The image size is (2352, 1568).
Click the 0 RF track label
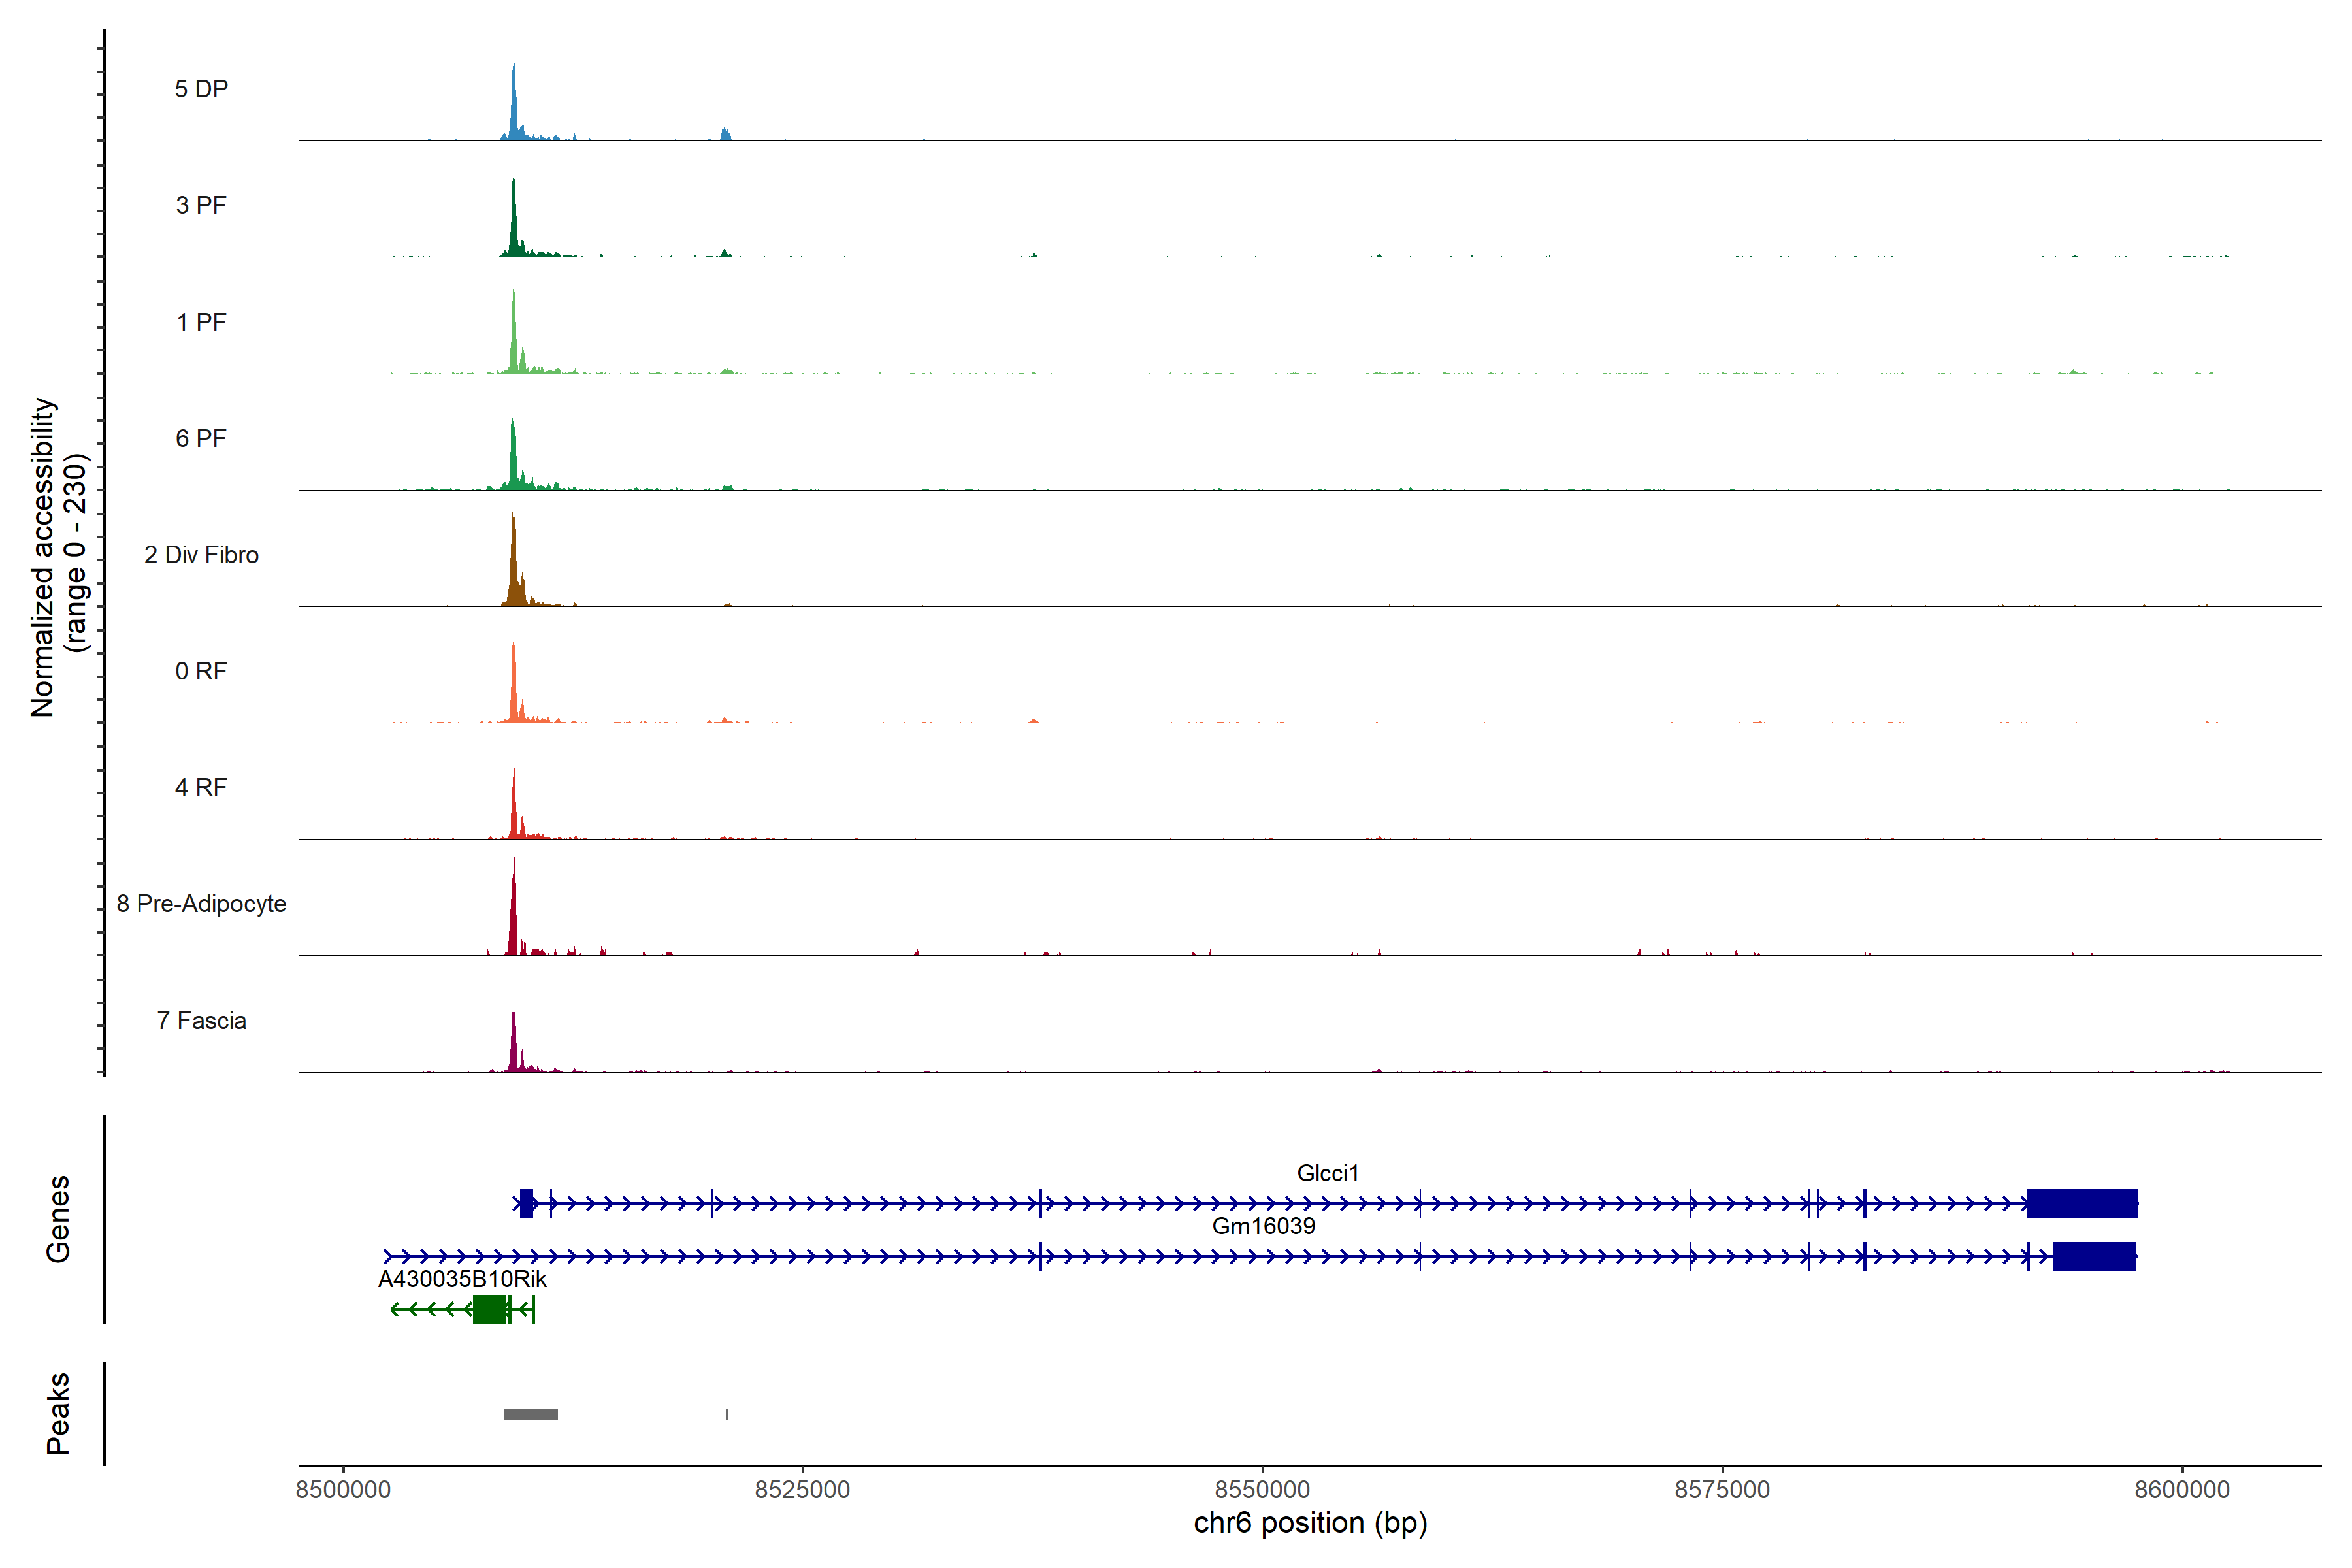pos(201,671)
